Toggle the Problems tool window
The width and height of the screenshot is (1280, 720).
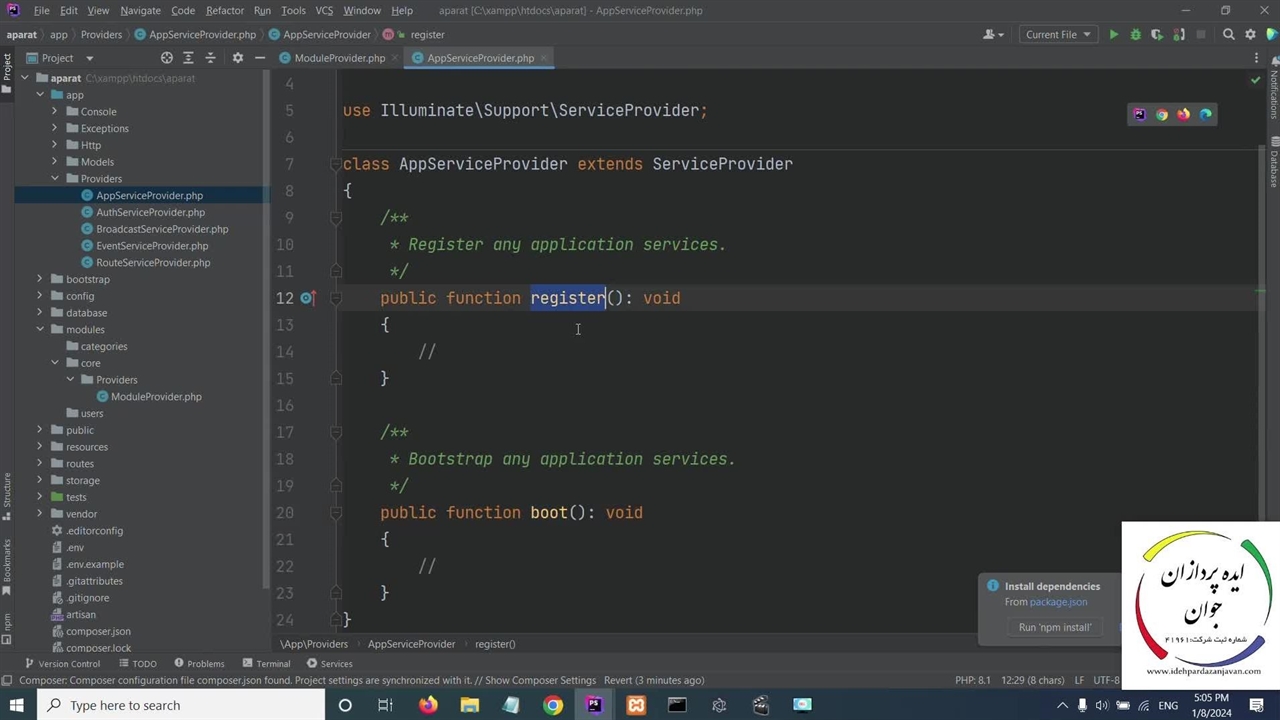(x=199, y=663)
